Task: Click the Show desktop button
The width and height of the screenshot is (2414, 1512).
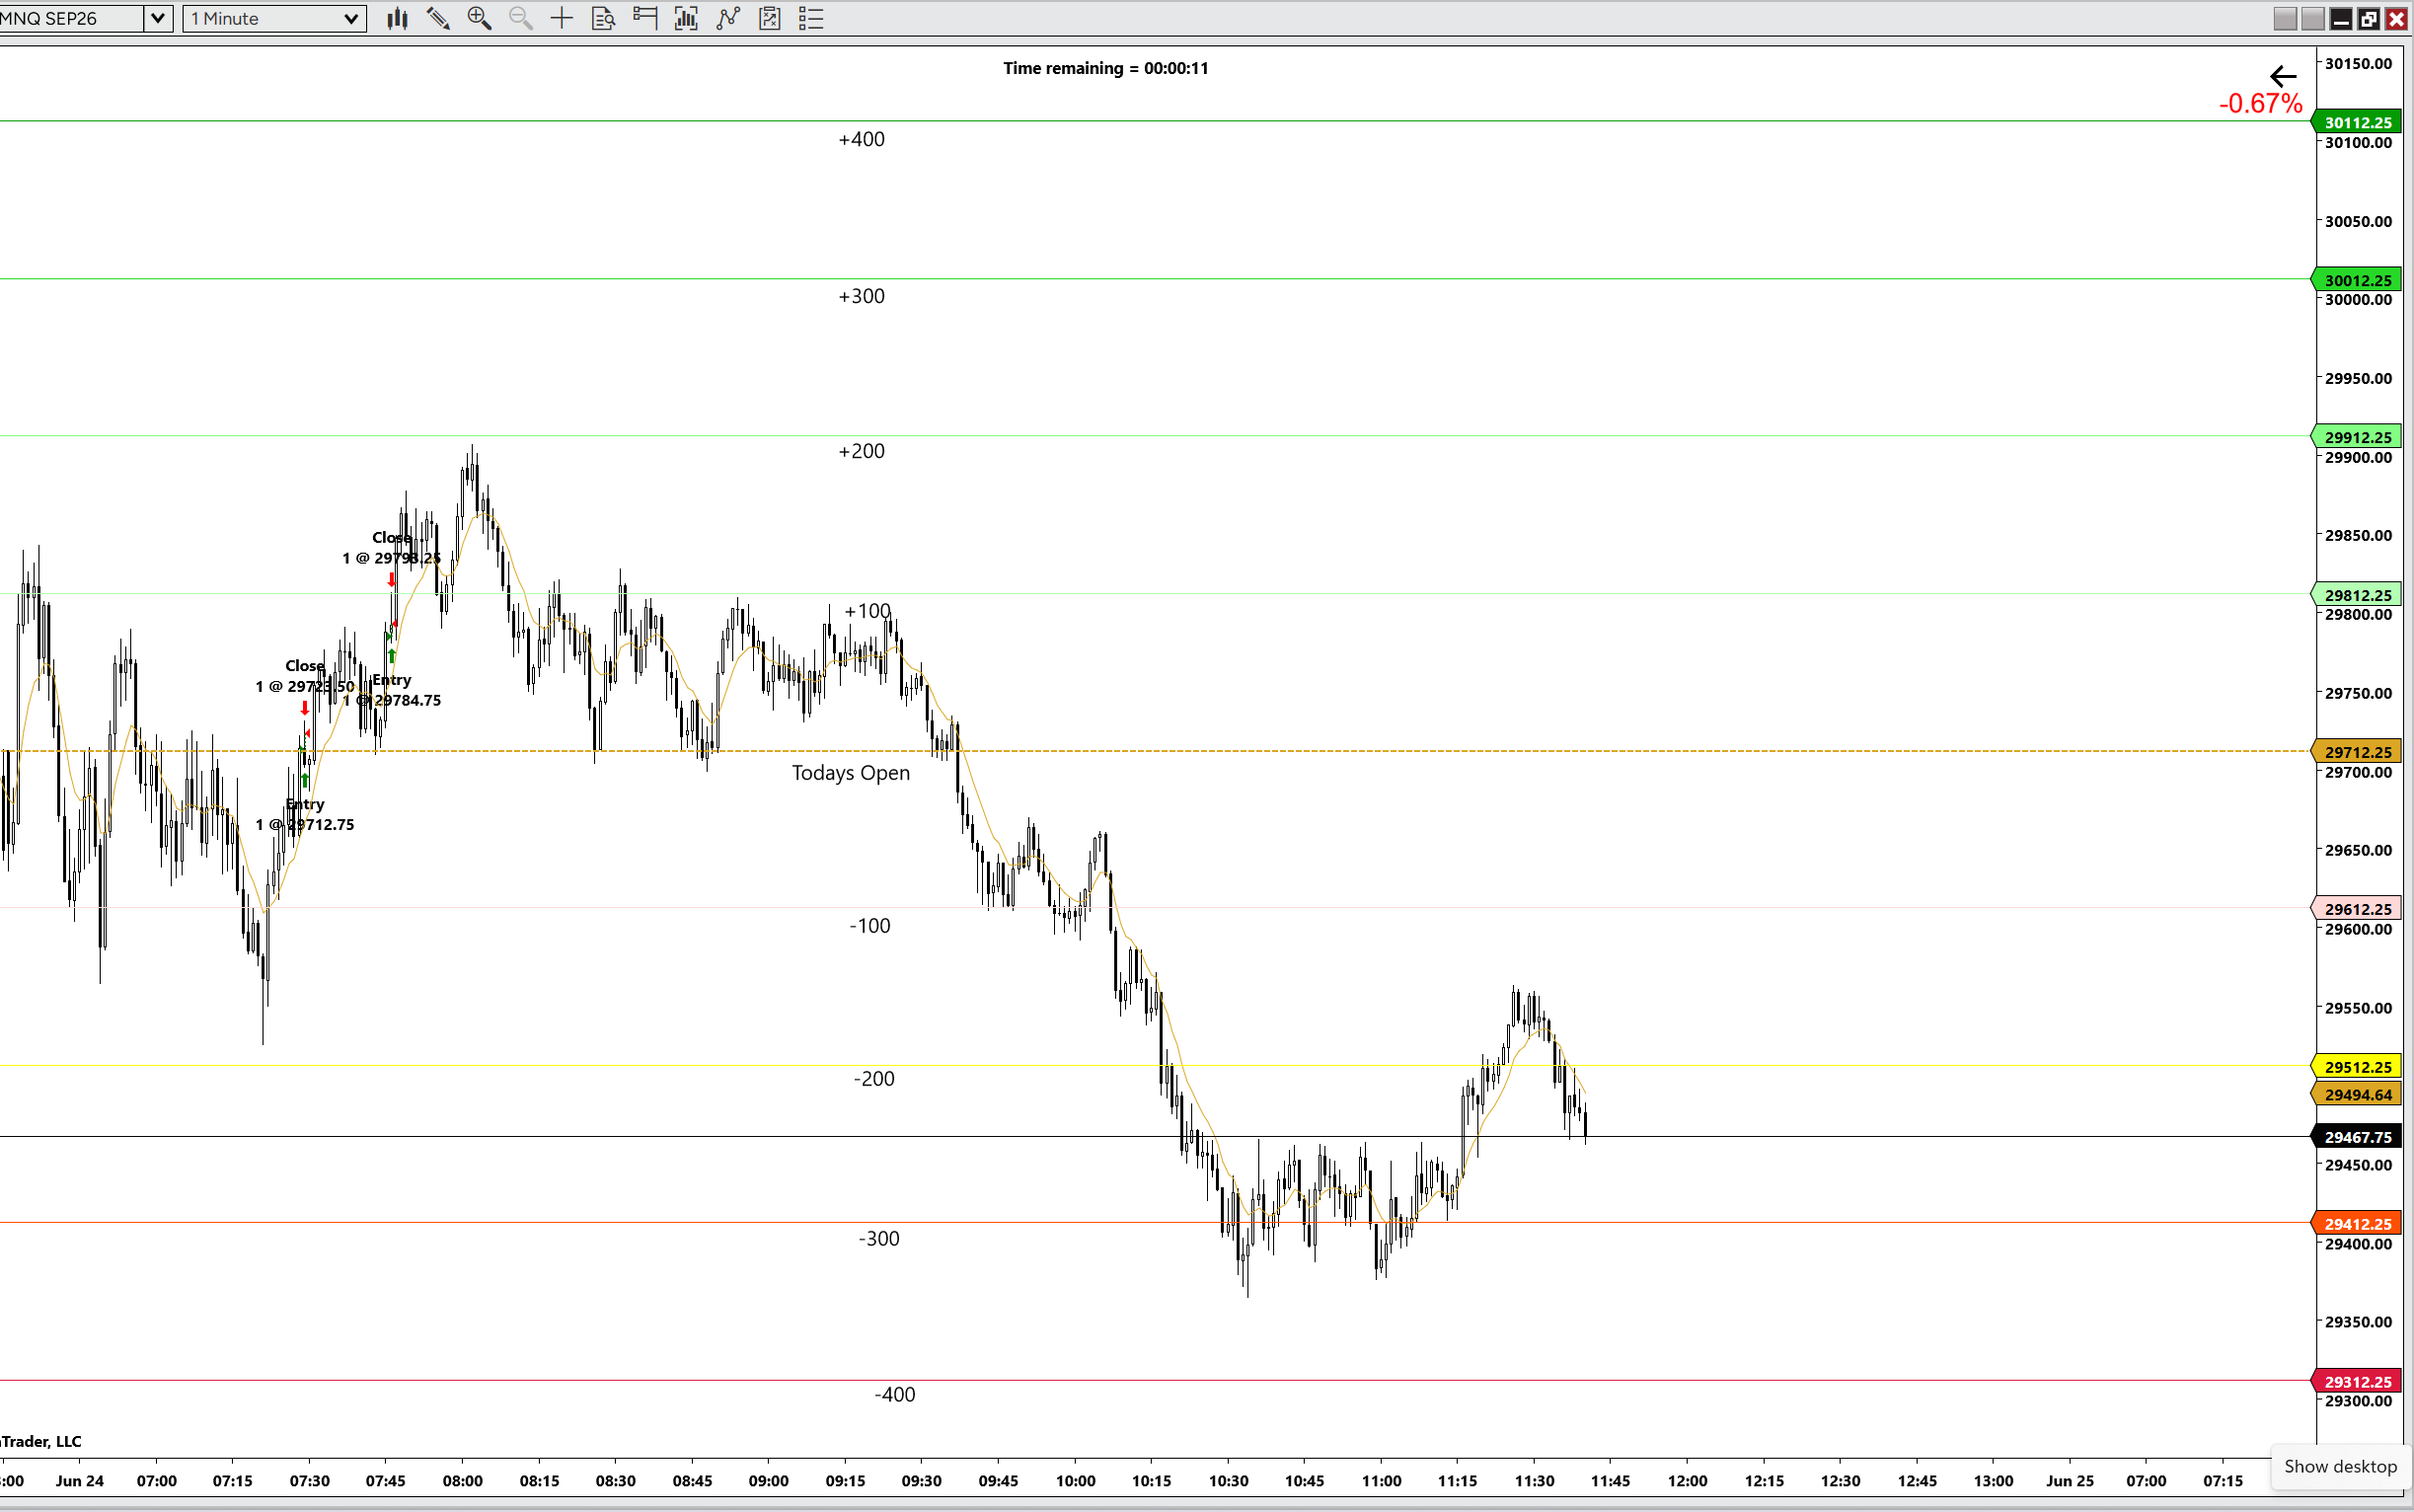Action: [x=2340, y=1466]
